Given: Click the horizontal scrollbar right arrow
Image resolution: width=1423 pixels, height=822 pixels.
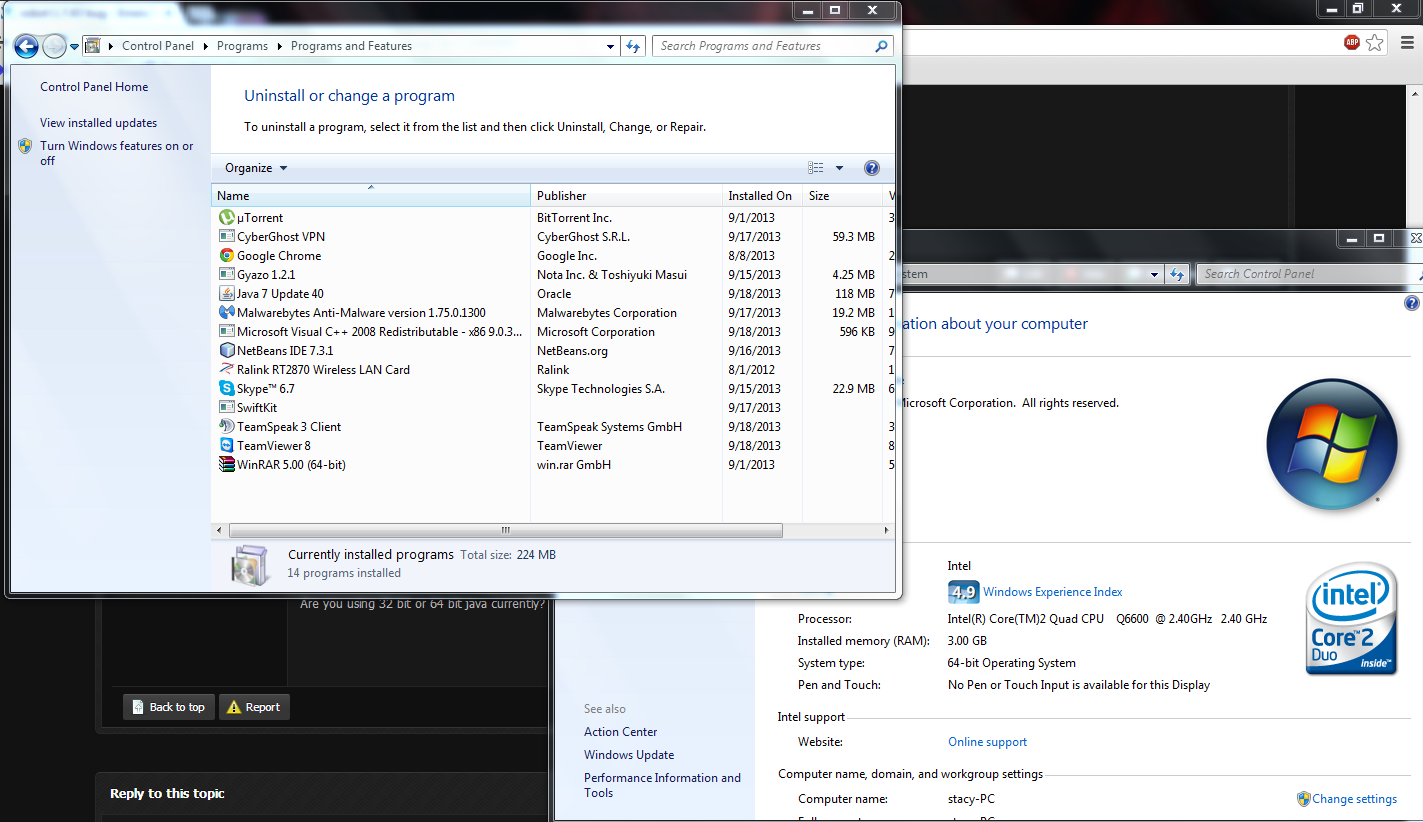Looking at the screenshot, I should click(x=887, y=530).
